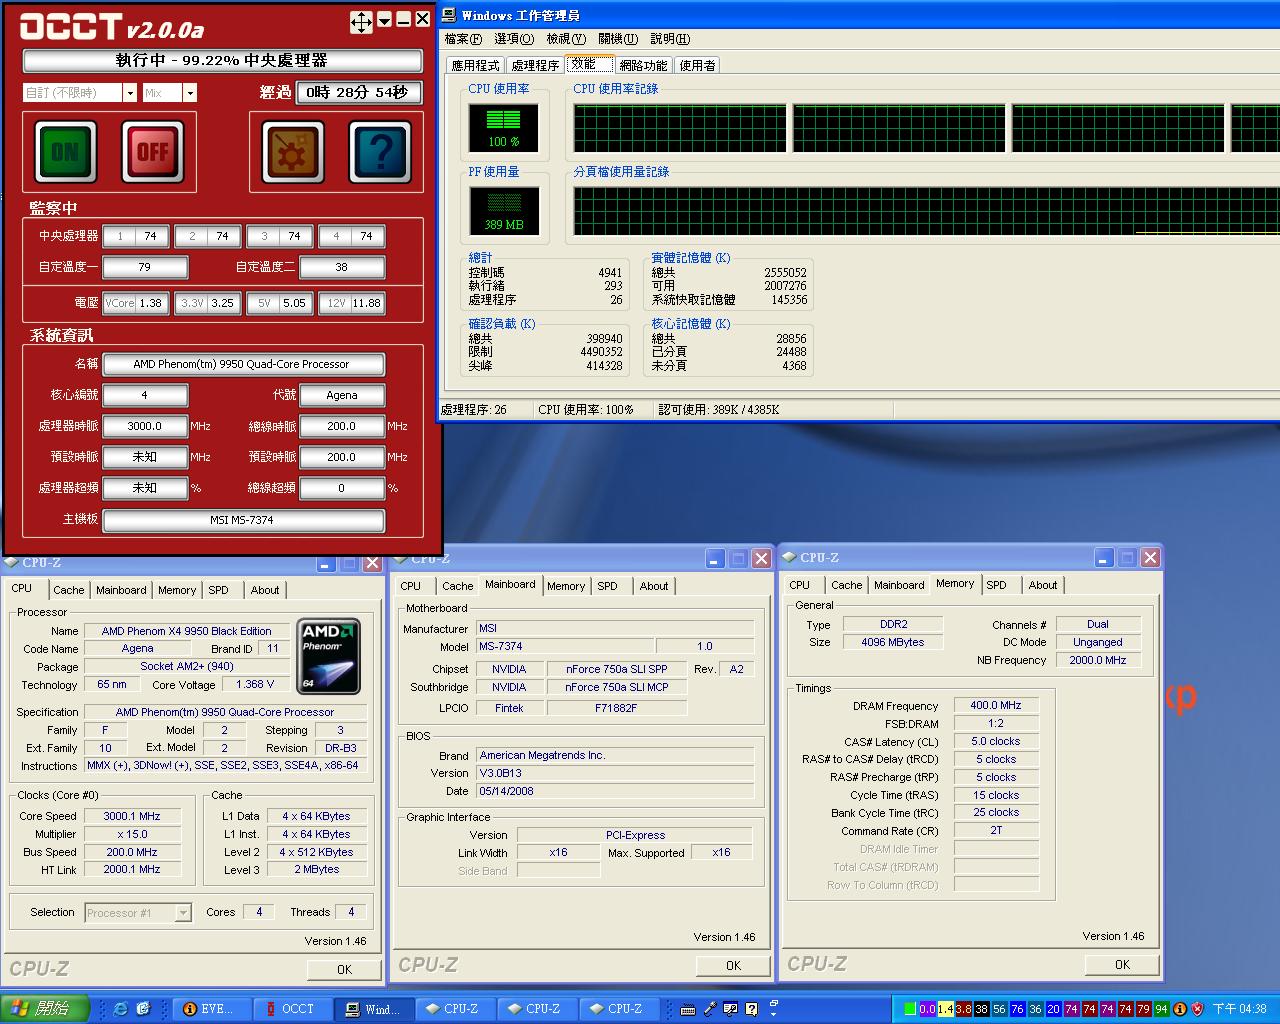Switch to the 處理程序 tab in Task Manager
This screenshot has height=1024, width=1280.
pos(535,65)
